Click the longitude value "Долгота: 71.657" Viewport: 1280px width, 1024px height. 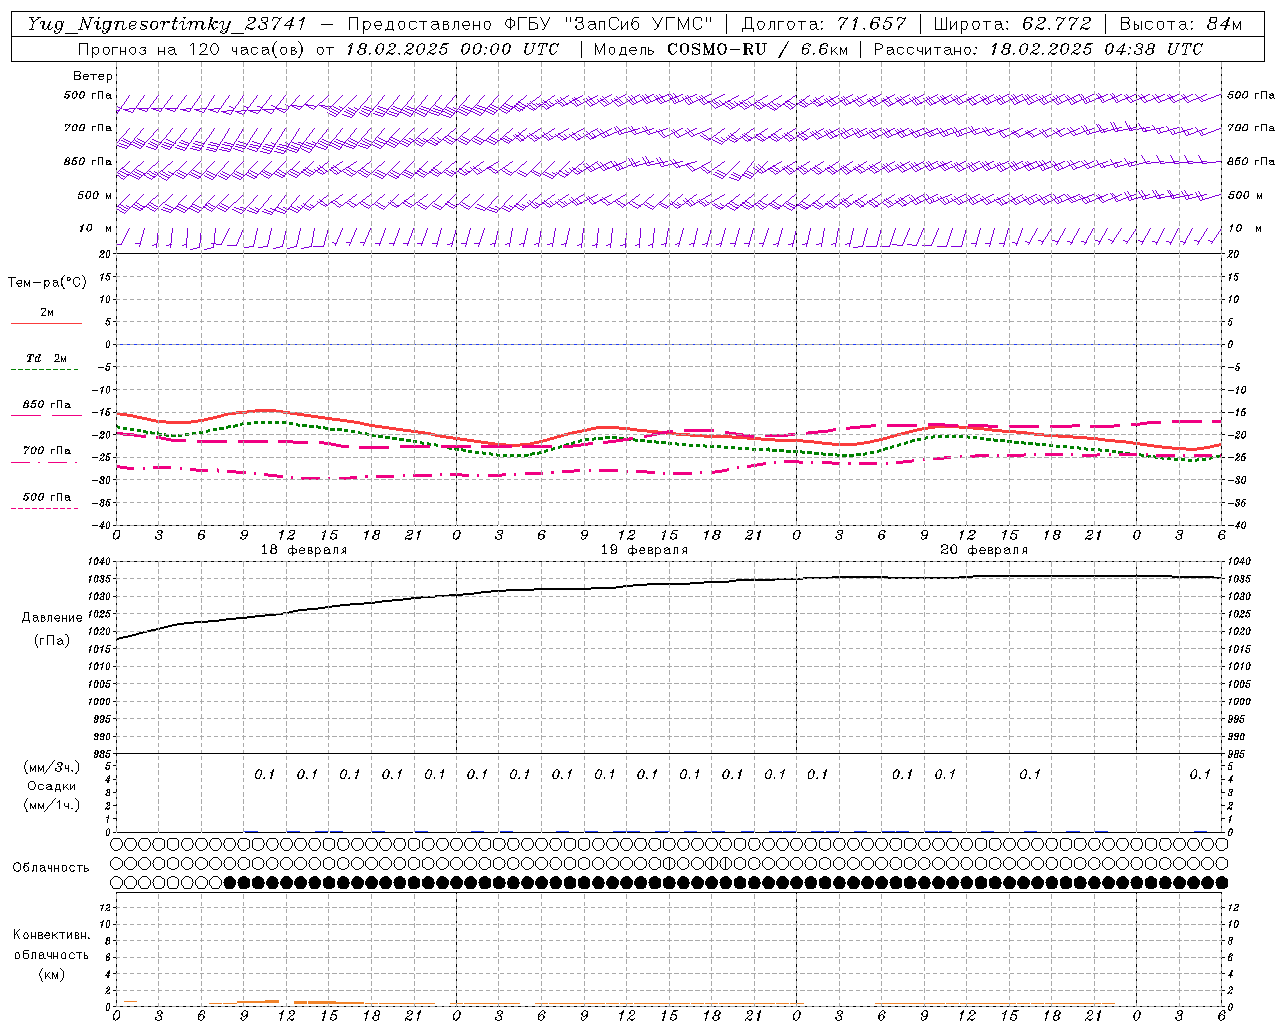tap(824, 24)
